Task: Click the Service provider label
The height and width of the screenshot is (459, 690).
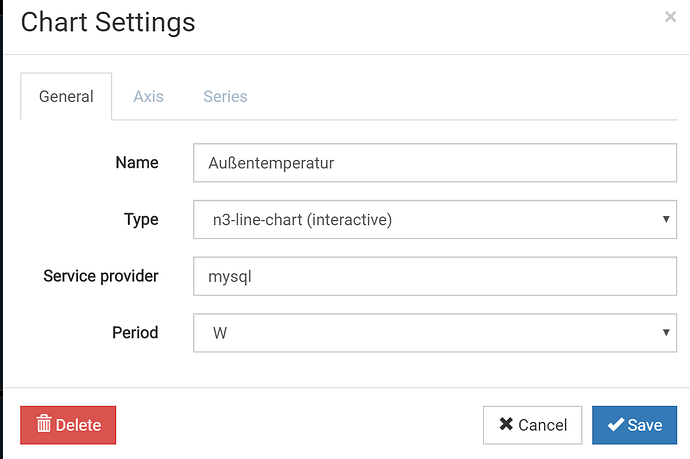Action: tap(101, 275)
